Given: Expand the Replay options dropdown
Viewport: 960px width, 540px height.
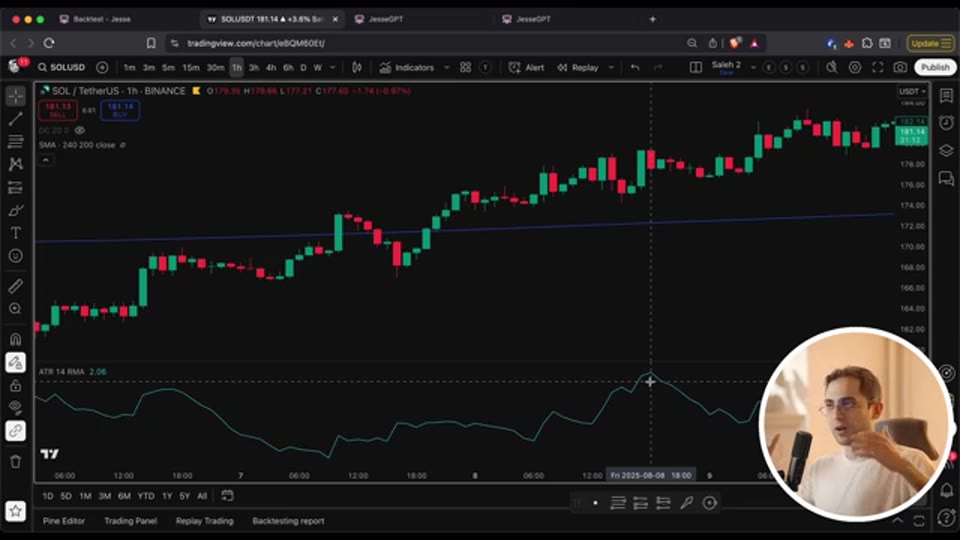Looking at the screenshot, I should click(x=611, y=67).
